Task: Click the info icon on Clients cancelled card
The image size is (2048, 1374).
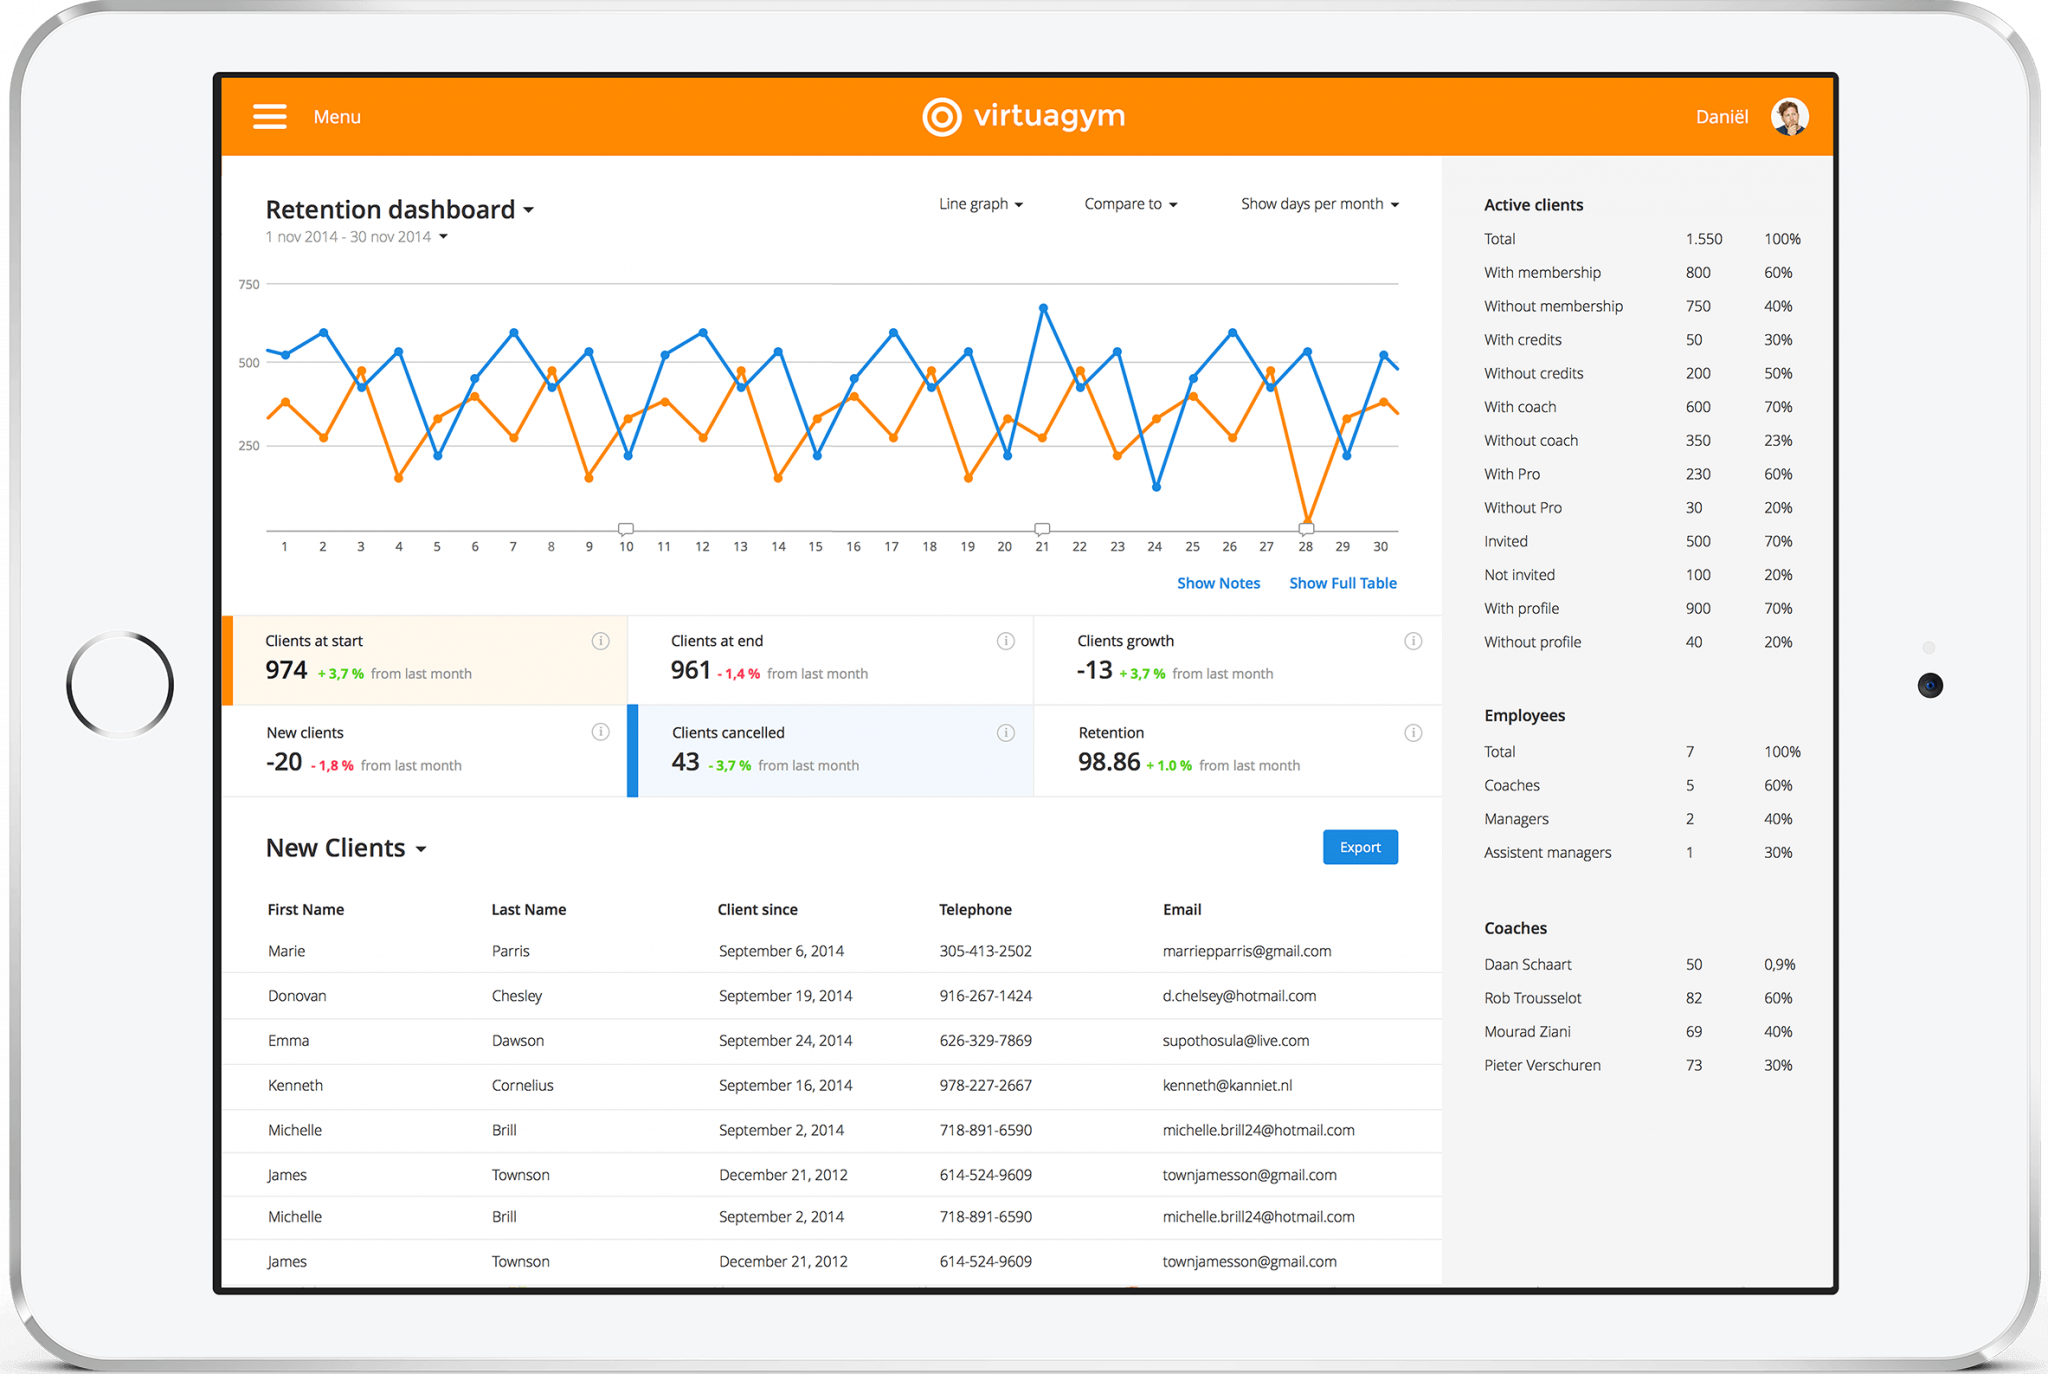Action: pos(1006,732)
